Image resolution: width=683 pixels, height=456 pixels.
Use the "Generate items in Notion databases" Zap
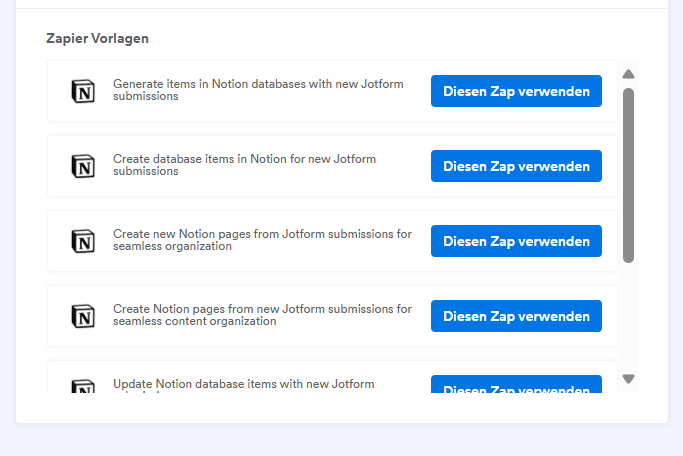coord(516,91)
